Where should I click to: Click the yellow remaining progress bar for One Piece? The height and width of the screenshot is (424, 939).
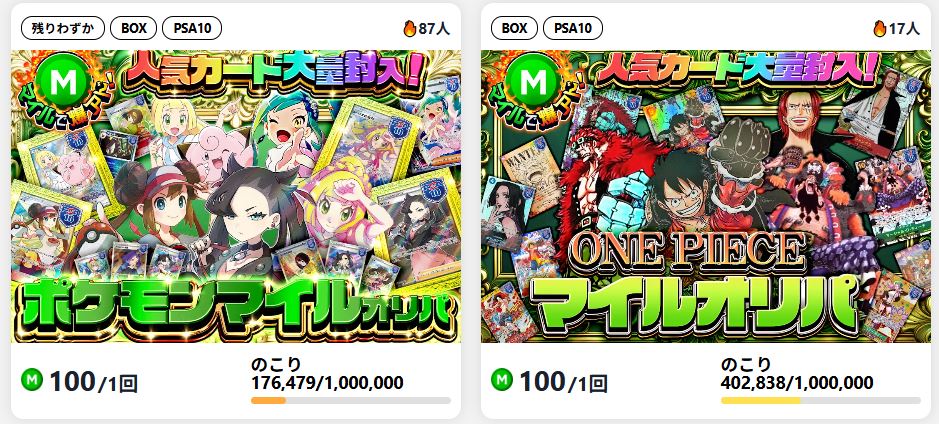tap(821, 400)
